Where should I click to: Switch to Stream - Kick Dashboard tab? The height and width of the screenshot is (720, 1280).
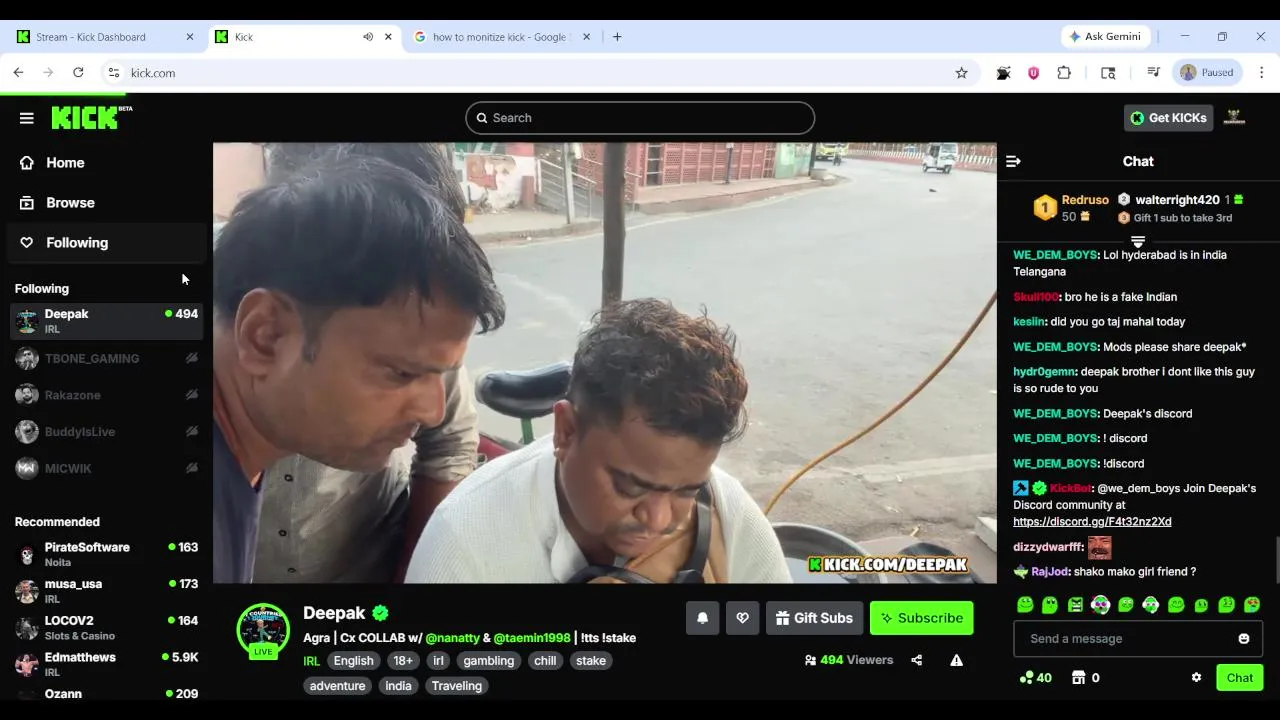click(x=104, y=37)
